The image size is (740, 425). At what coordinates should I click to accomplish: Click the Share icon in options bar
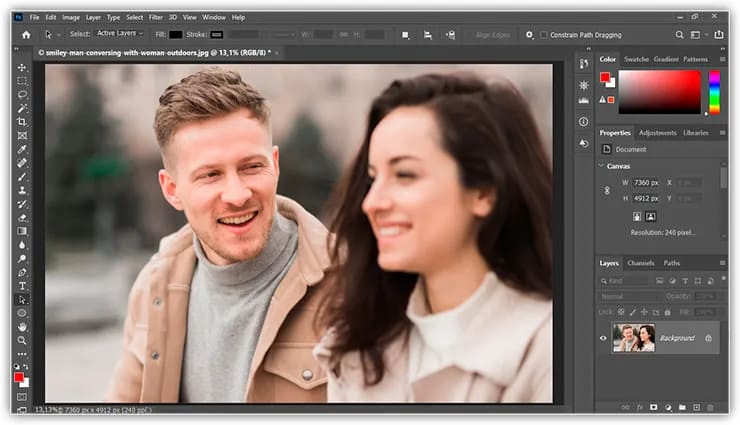[719, 34]
